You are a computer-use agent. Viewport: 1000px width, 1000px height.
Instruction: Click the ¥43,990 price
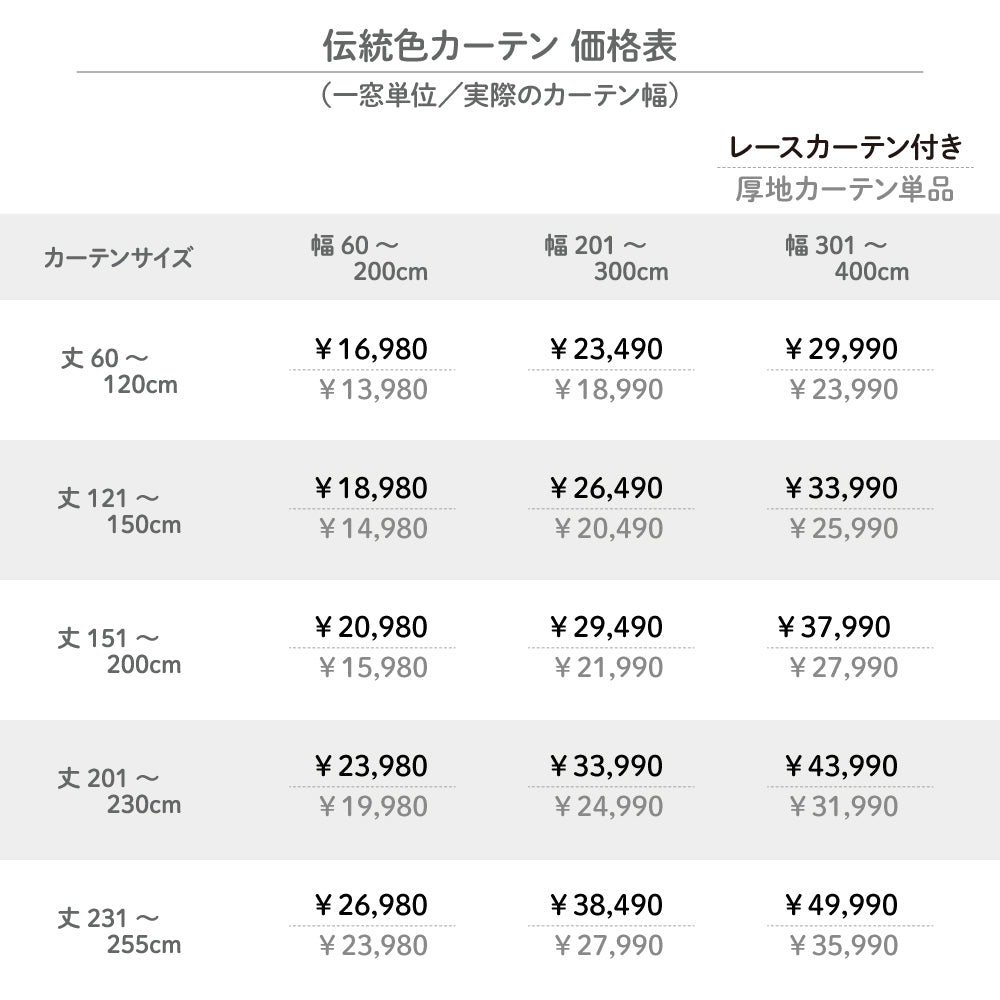click(842, 766)
